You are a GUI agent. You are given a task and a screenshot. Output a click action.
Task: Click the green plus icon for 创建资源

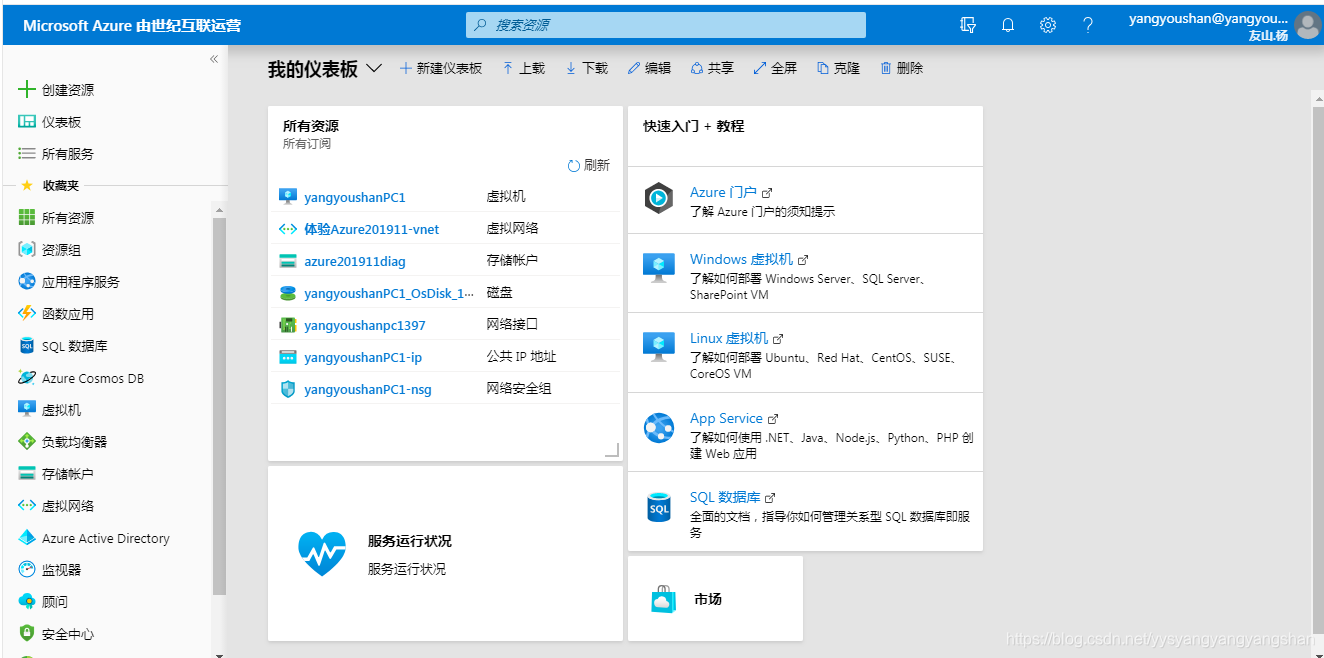point(27,90)
